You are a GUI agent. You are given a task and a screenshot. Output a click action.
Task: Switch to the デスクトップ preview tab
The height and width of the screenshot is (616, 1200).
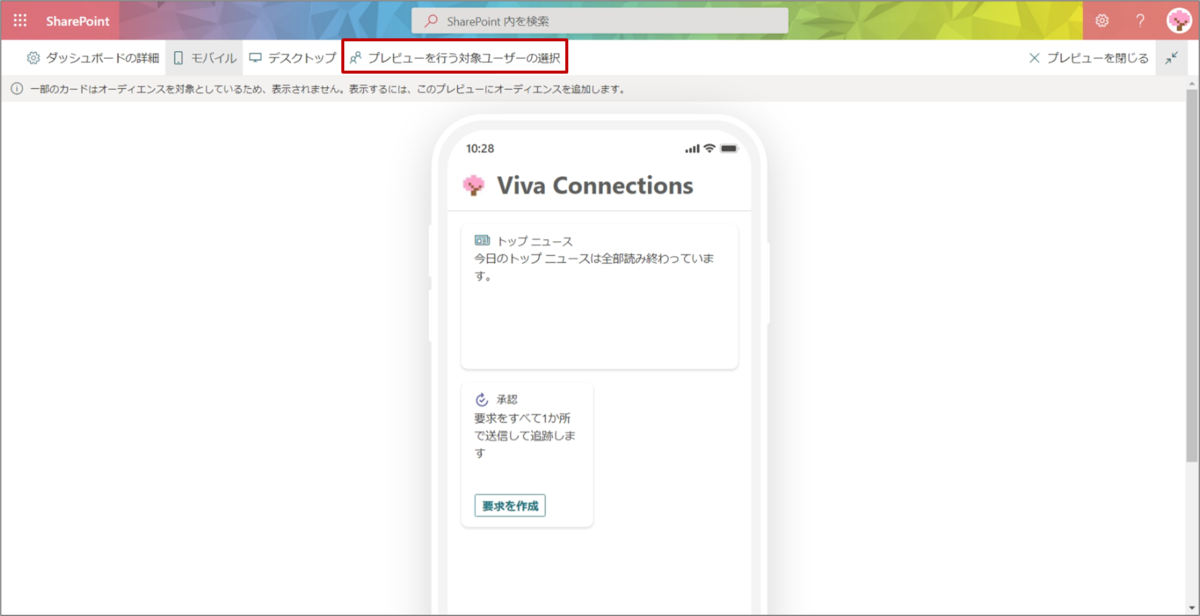[293, 58]
